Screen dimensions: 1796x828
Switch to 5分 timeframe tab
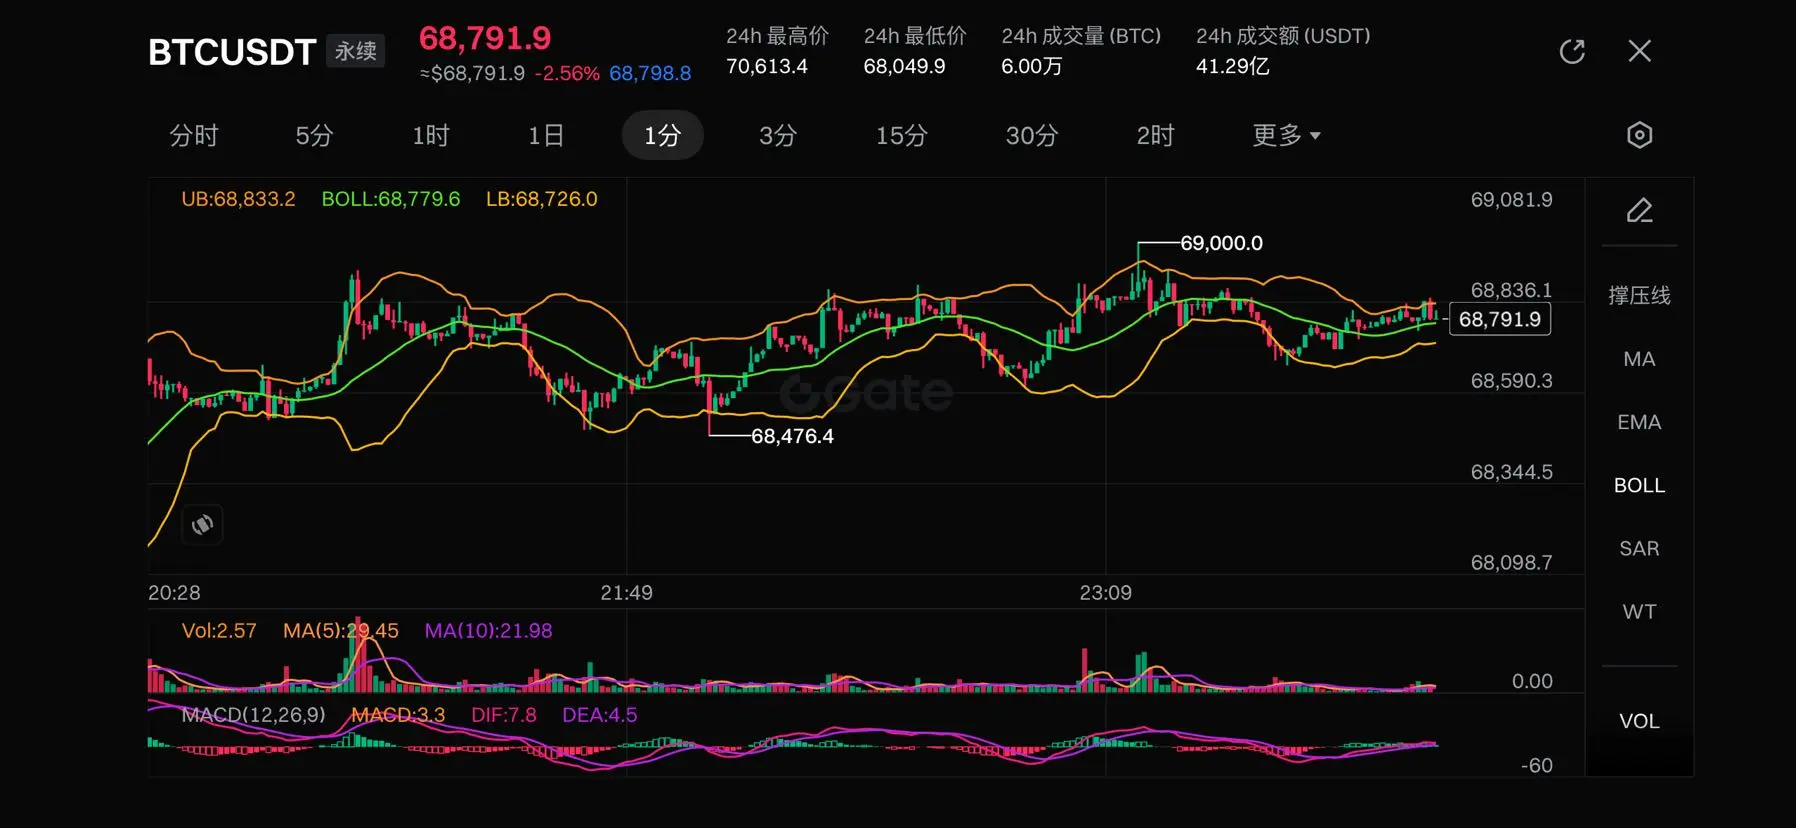point(314,135)
